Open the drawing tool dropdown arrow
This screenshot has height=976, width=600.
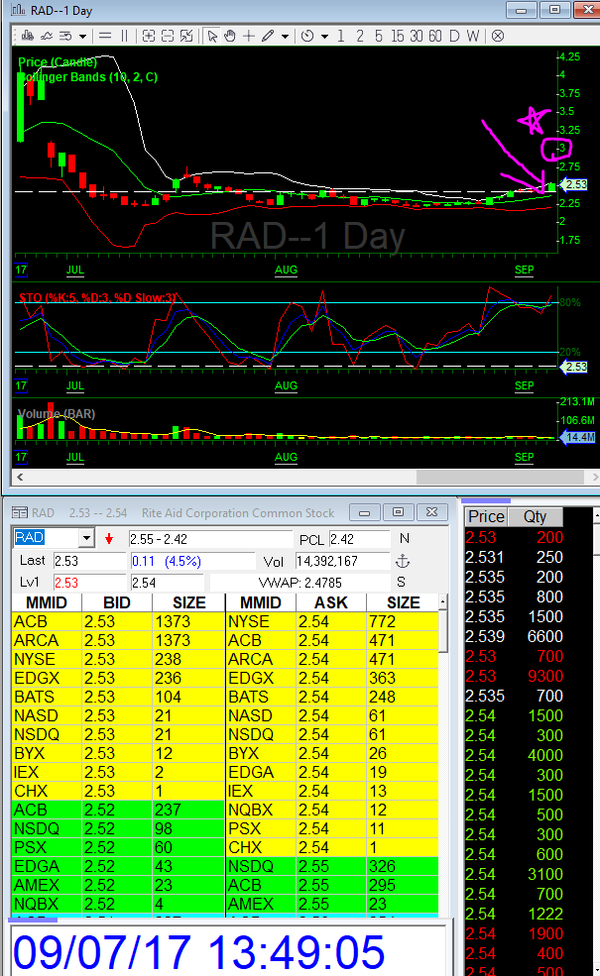pos(285,36)
